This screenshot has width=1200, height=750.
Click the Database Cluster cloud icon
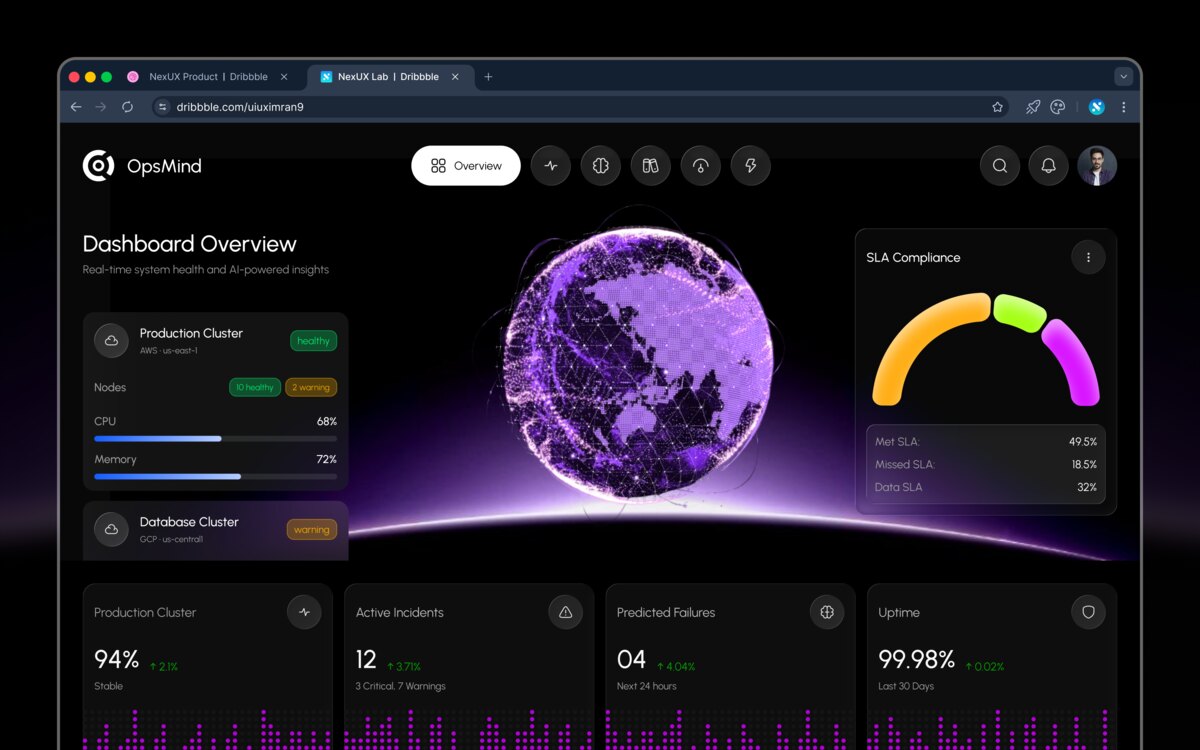coord(111,529)
